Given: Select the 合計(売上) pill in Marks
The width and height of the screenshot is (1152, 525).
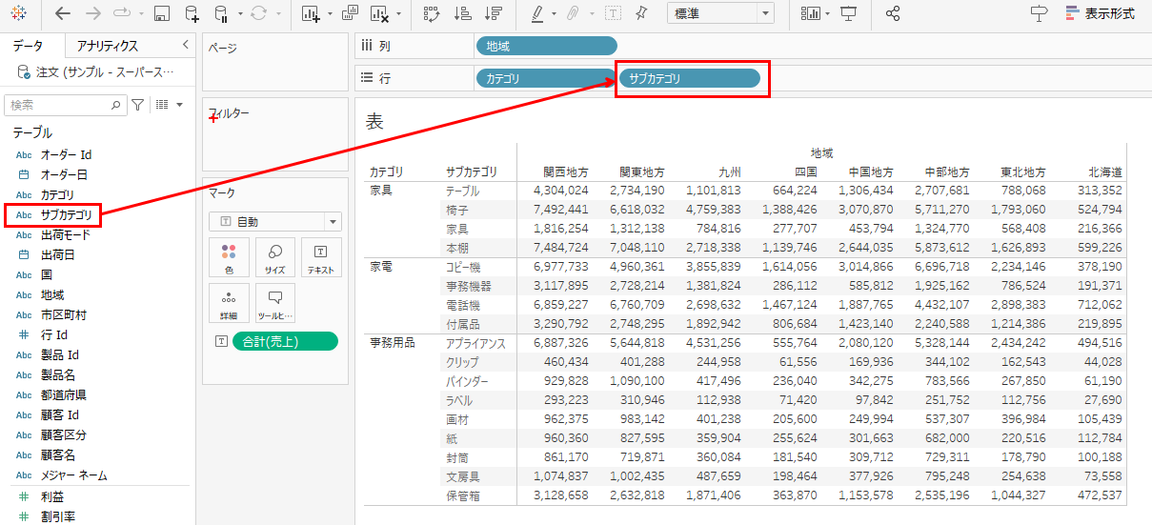Looking at the screenshot, I should tap(285, 341).
